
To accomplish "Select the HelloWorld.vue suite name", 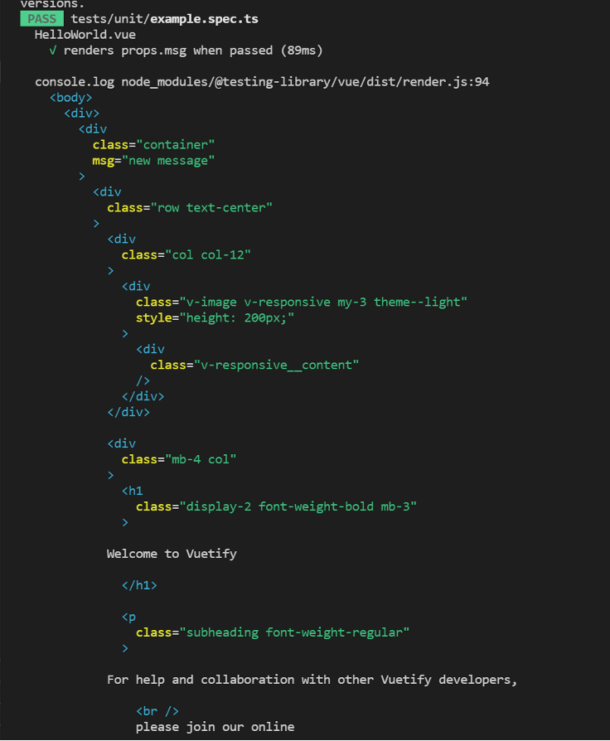I will pyautogui.click(x=85, y=35).
